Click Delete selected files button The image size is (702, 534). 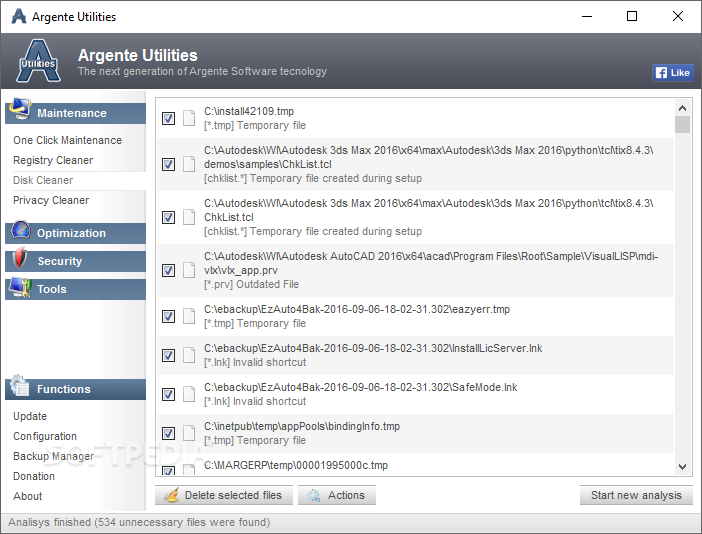tap(224, 495)
